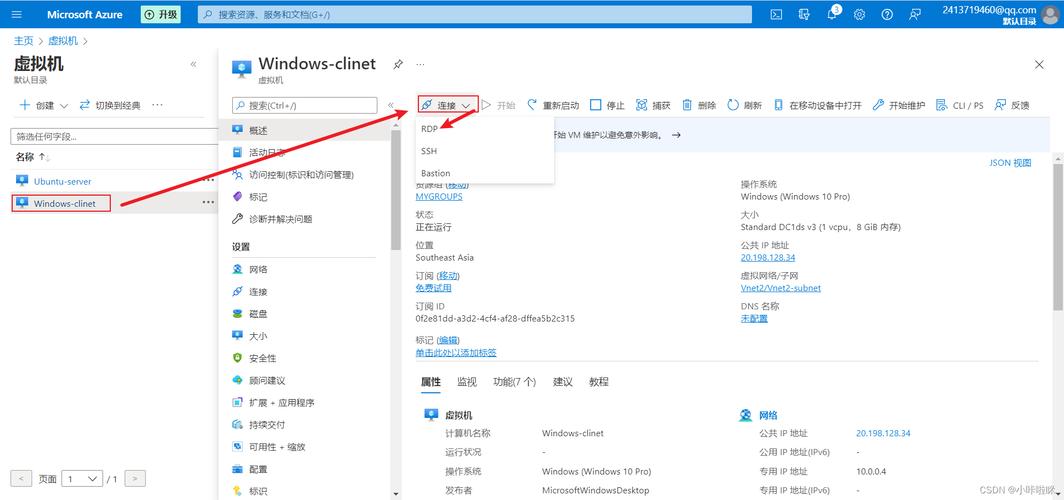
Task: Open the 连接 dropdown button
Action: (448, 105)
